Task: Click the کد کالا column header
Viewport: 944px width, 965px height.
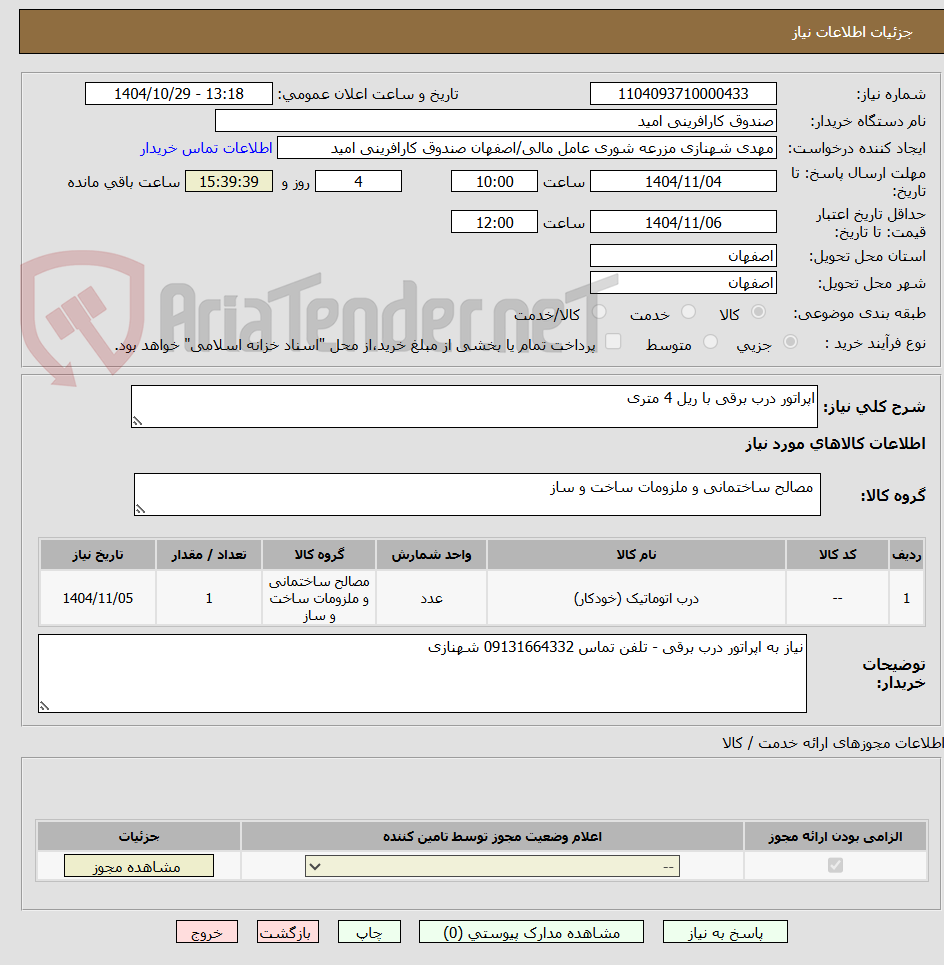Action: (x=837, y=555)
